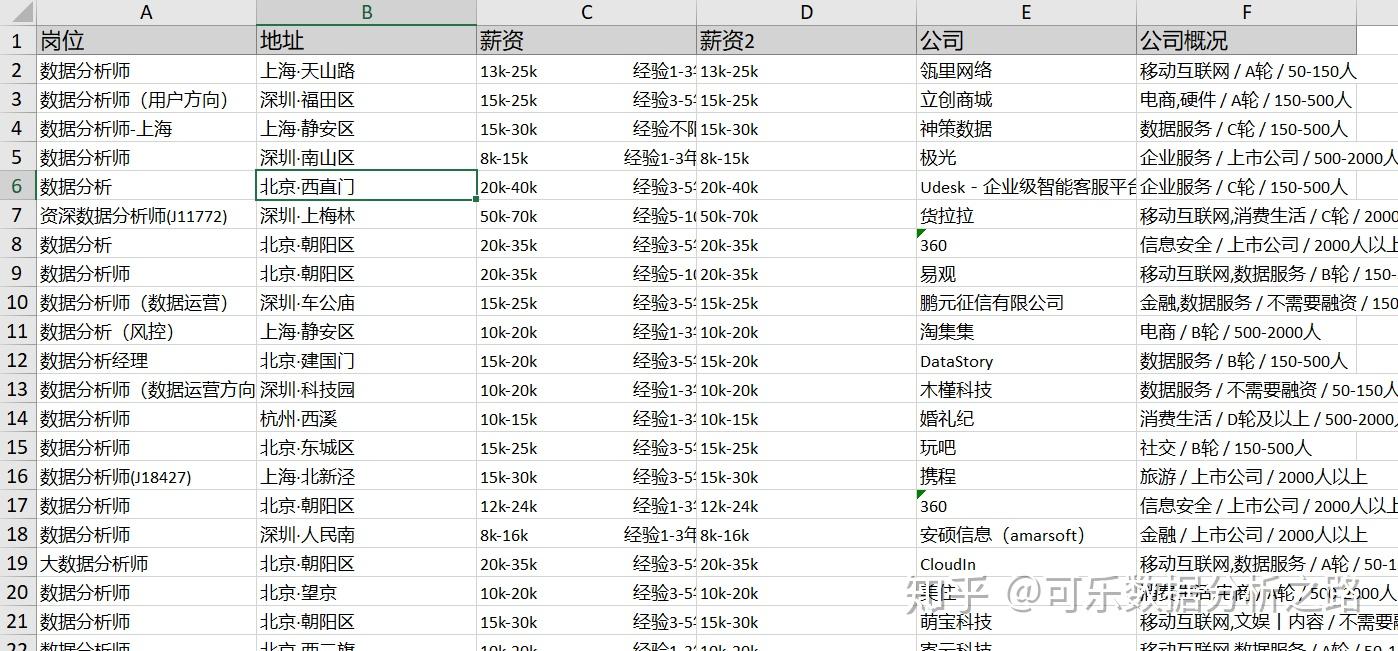Select column F header
1398x651 pixels.
click(1246, 12)
